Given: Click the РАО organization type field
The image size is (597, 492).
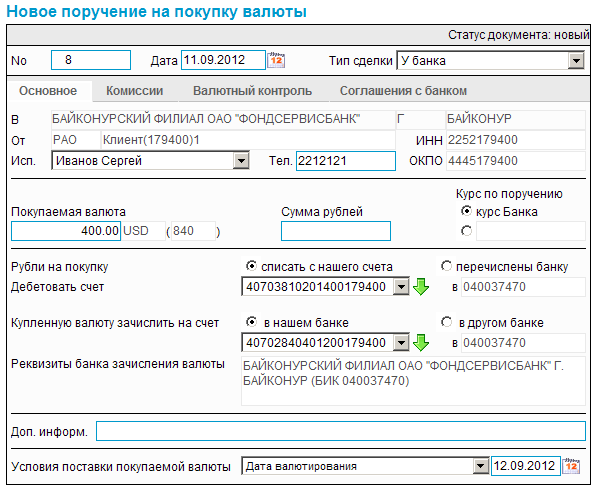Looking at the screenshot, I should coord(75,140).
